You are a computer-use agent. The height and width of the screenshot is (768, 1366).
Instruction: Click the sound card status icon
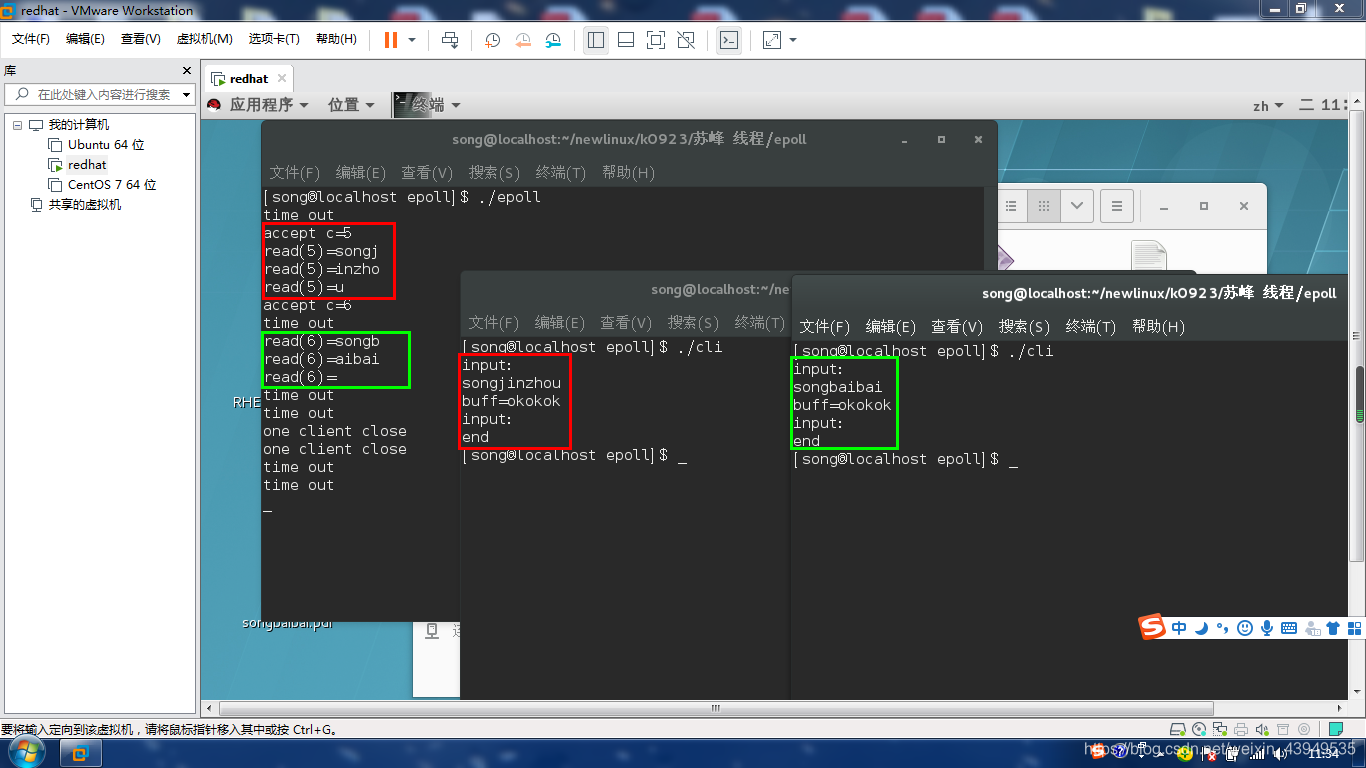1261,730
